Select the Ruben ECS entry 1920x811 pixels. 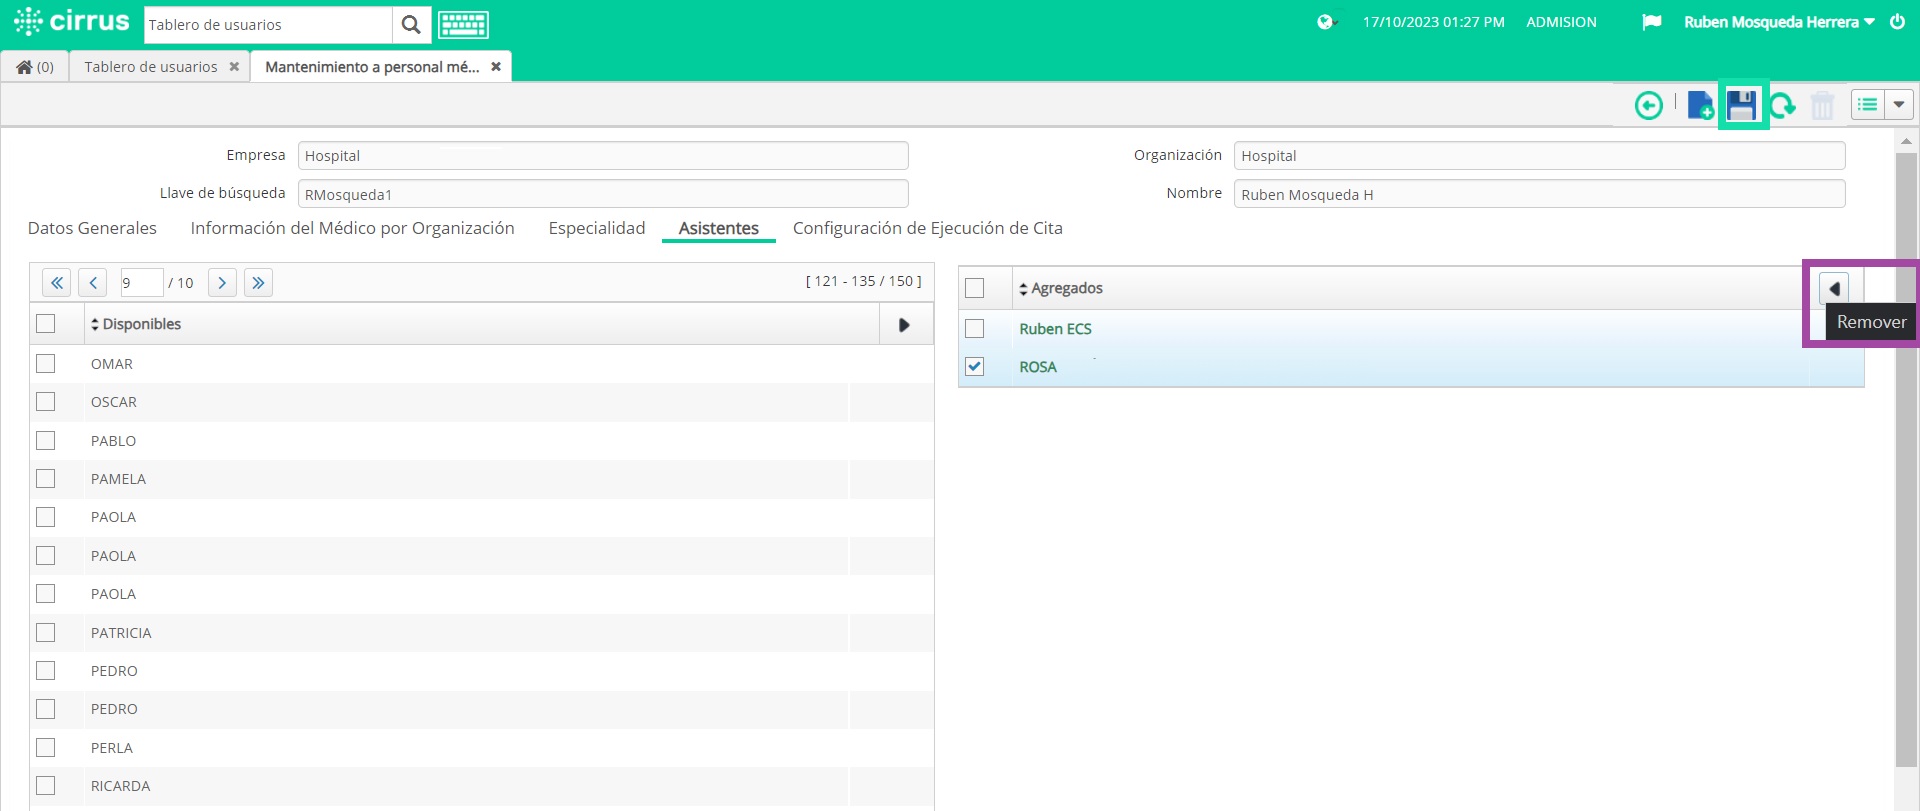[1055, 329]
